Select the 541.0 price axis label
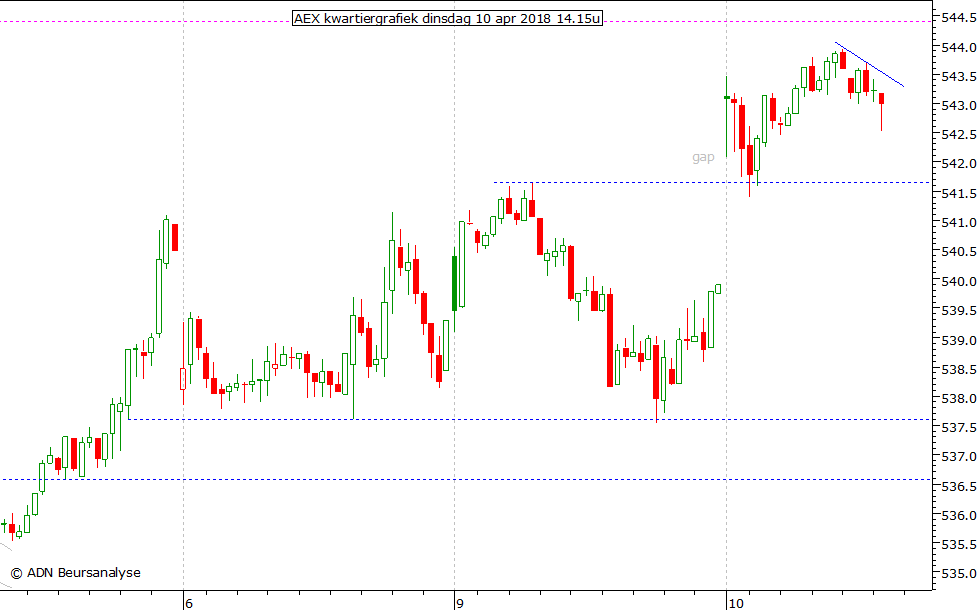Viewport: 980px width, 610px height. point(958,222)
